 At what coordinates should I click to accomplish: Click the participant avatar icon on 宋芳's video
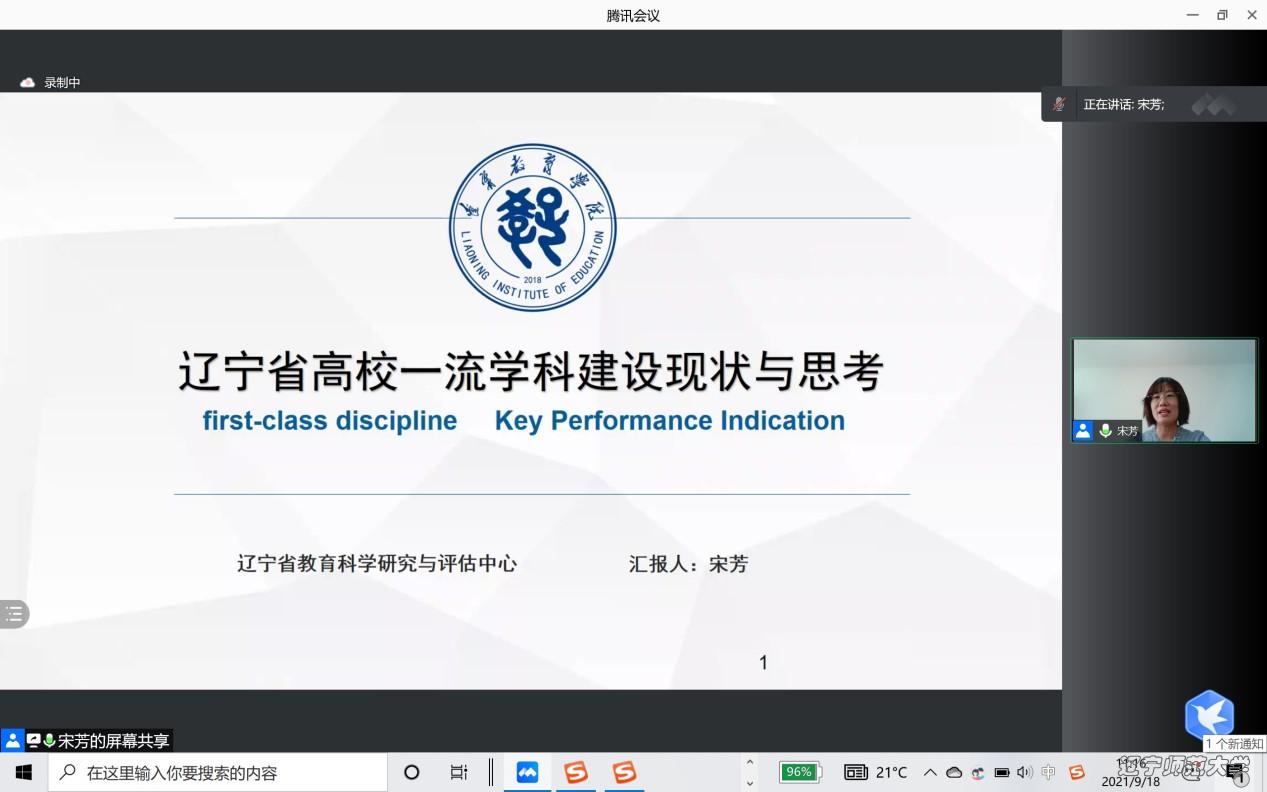pyautogui.click(x=1083, y=431)
